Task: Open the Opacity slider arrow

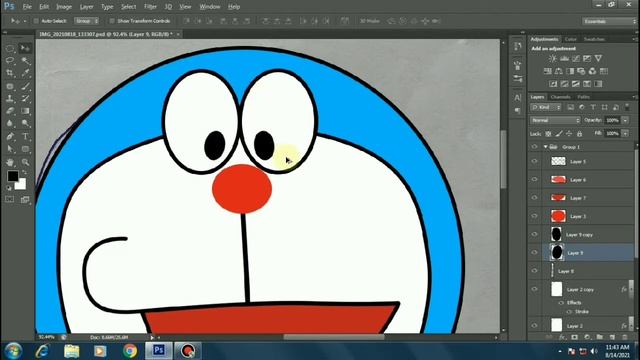Action: [x=625, y=120]
